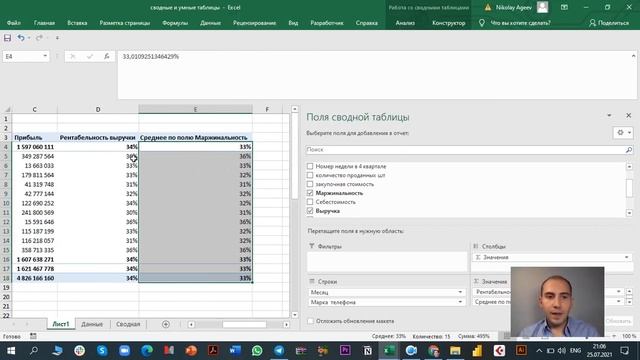Open the Значения dropdown in the Столбцы area
Image resolution: width=640 pixels, height=360 pixels.
point(627,258)
